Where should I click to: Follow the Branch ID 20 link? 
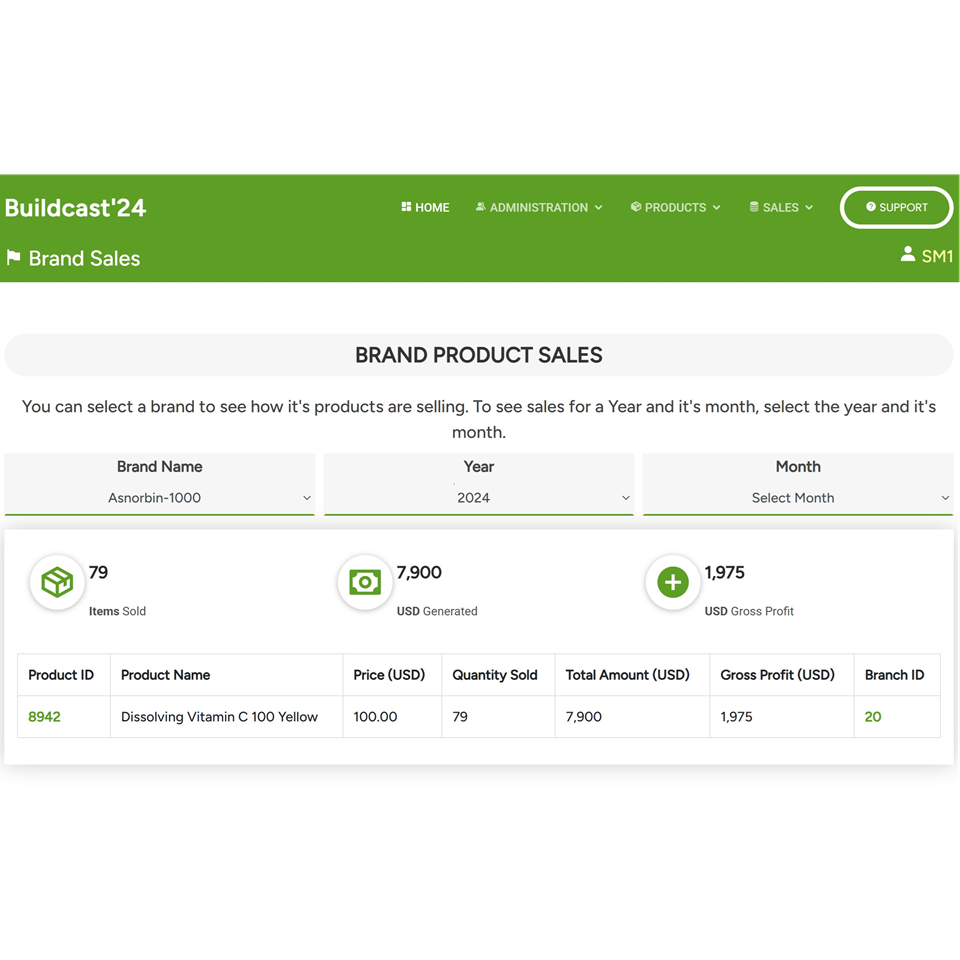click(x=873, y=717)
